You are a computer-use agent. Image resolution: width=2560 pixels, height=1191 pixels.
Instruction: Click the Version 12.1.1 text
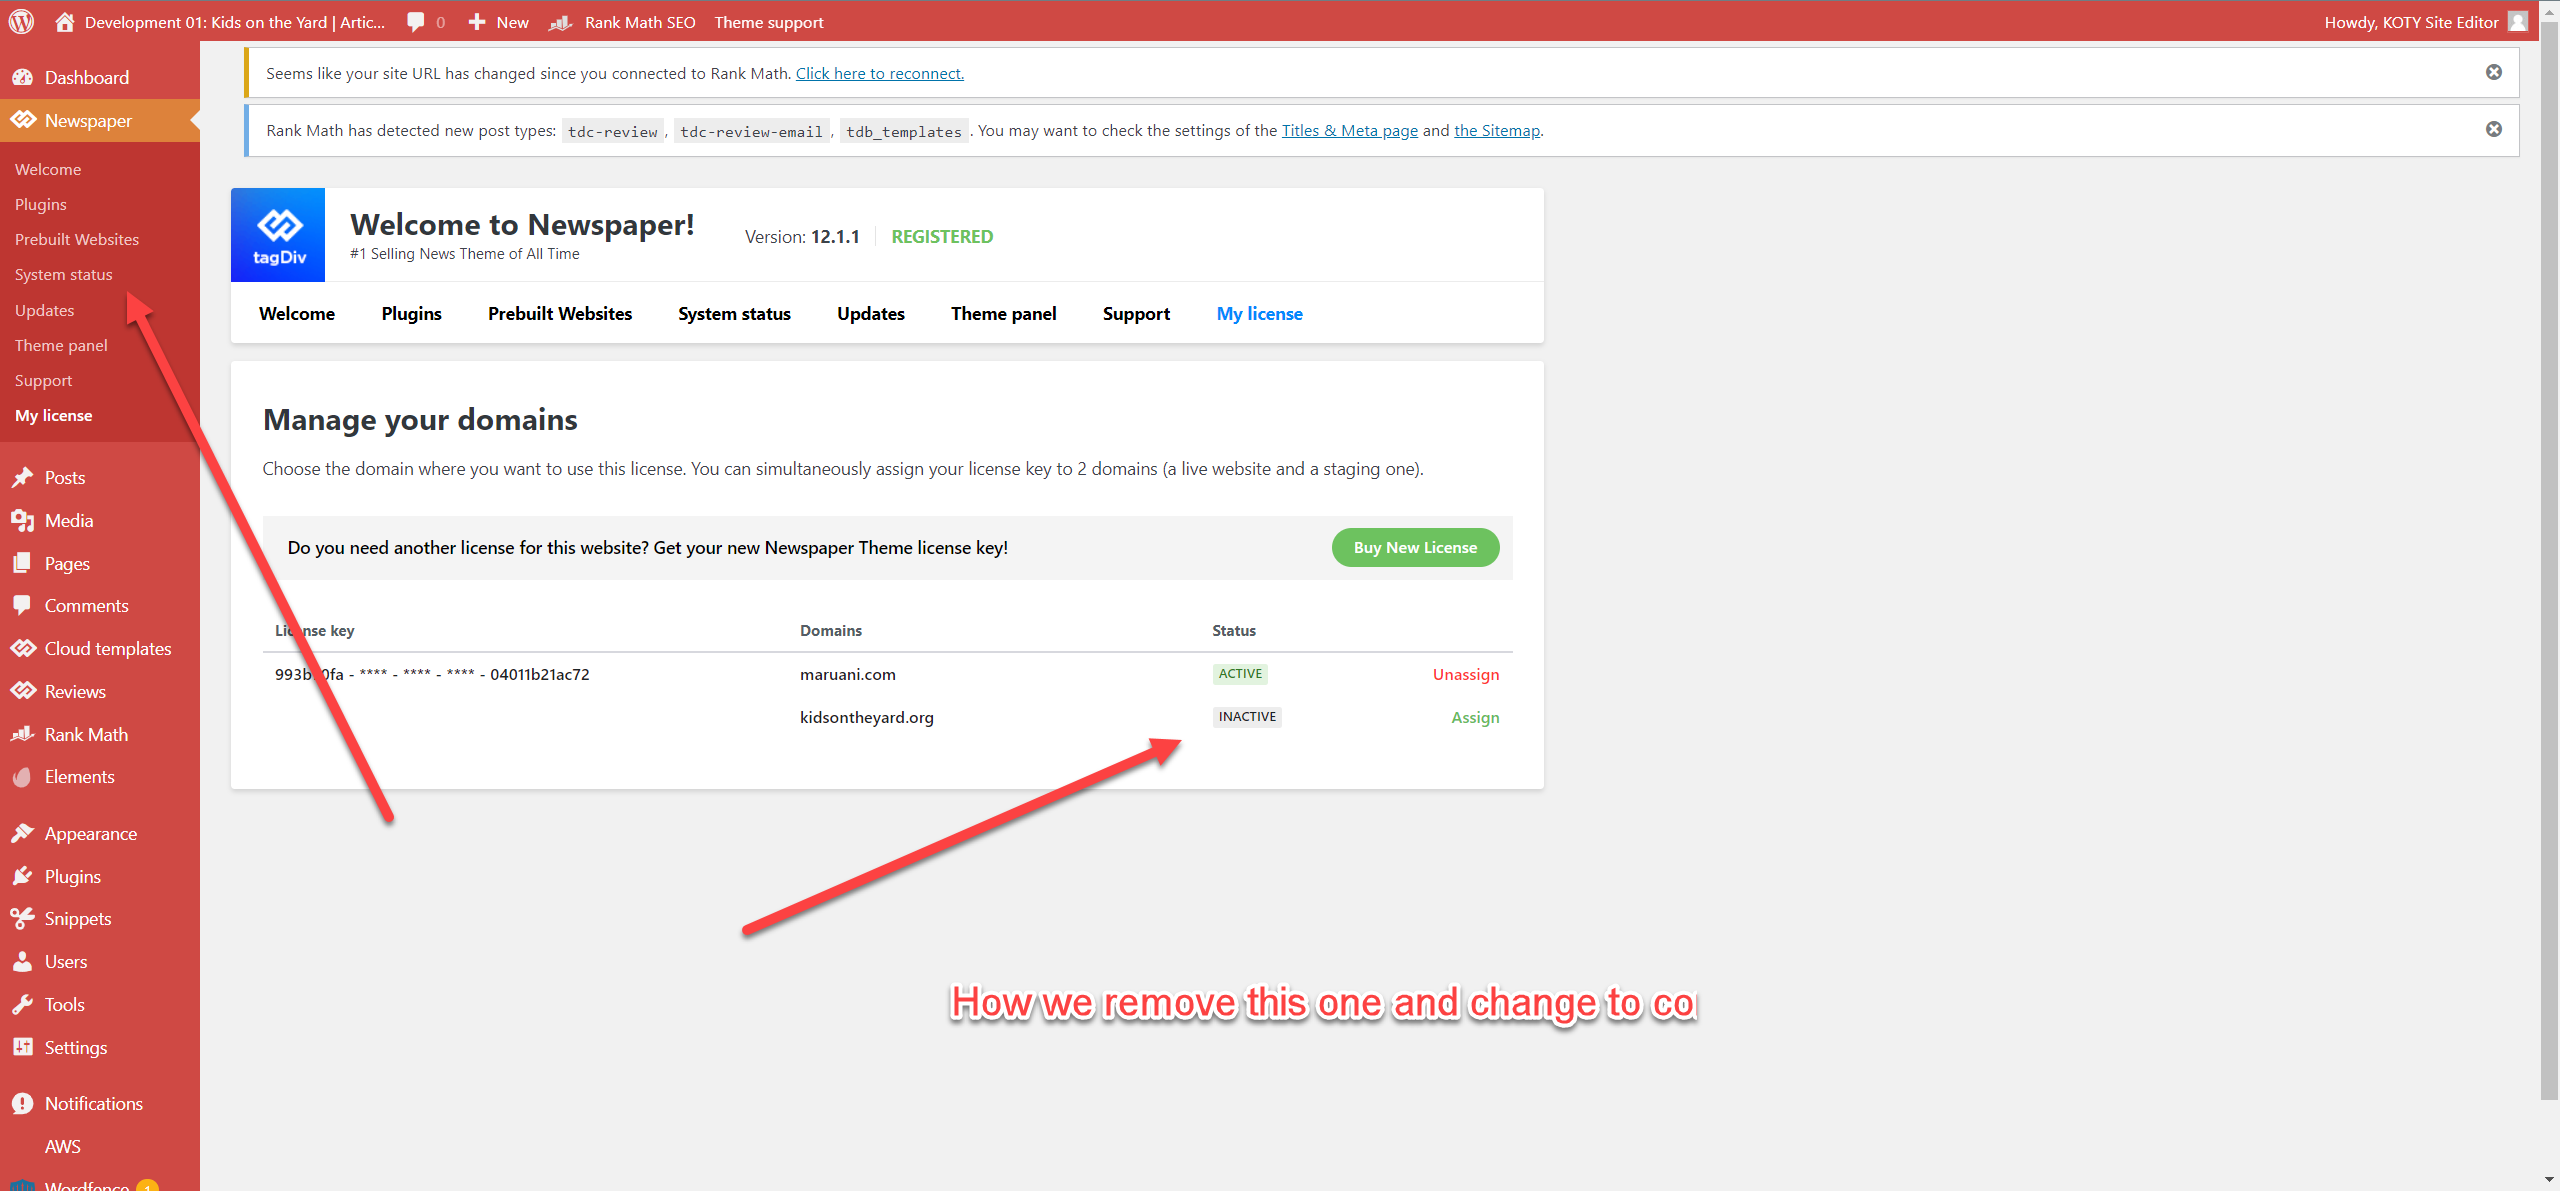tap(802, 236)
